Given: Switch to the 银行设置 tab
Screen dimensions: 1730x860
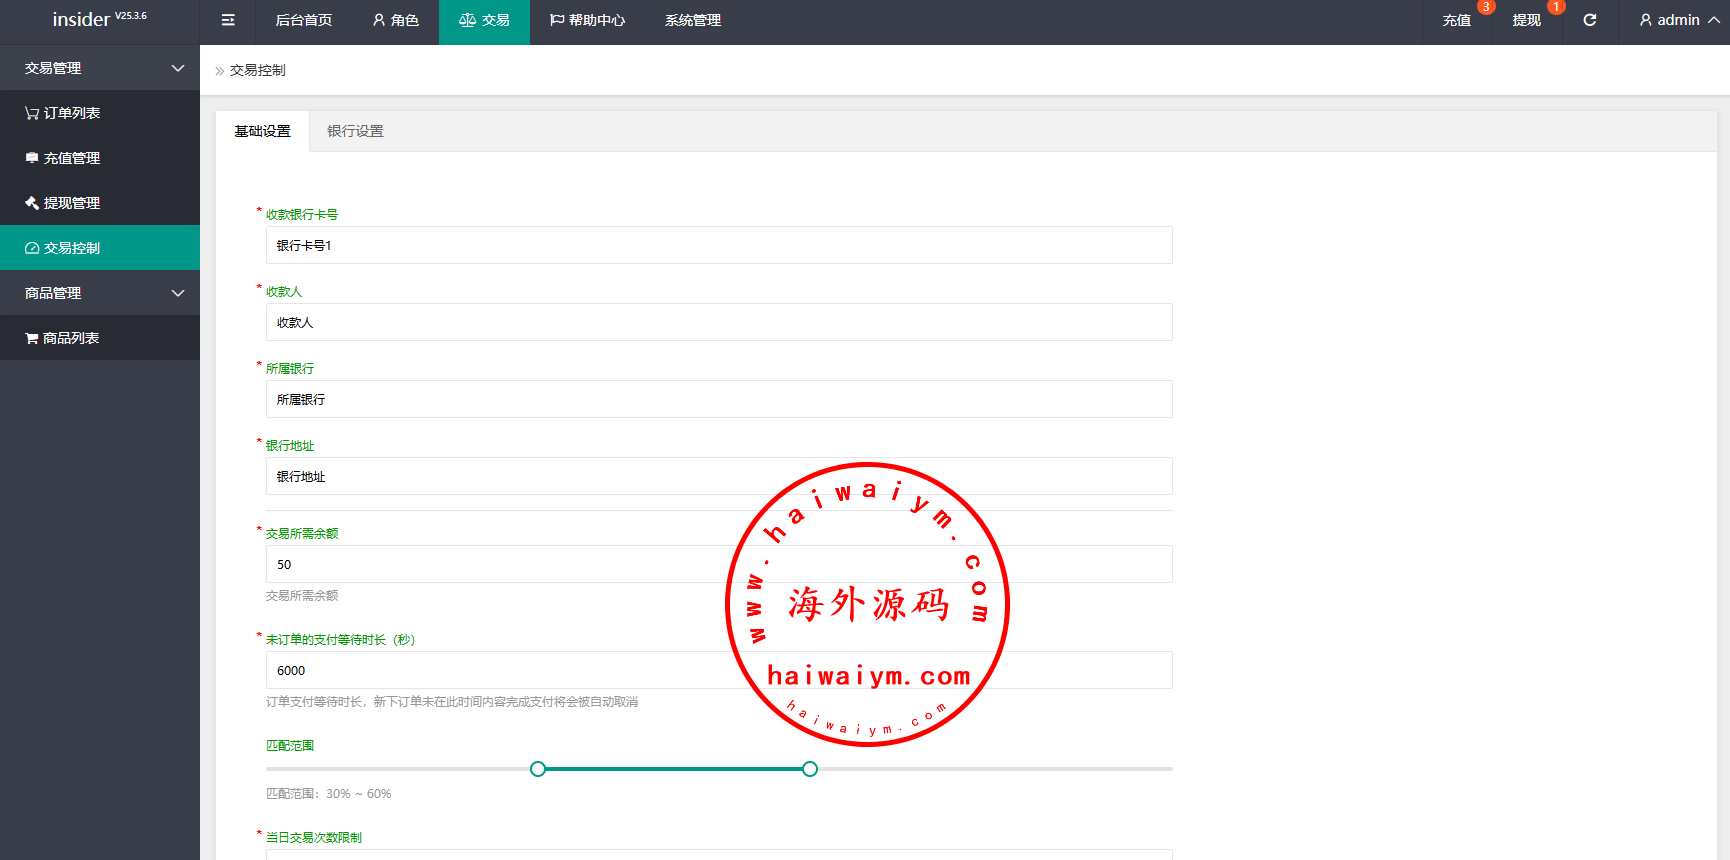Looking at the screenshot, I should [355, 131].
